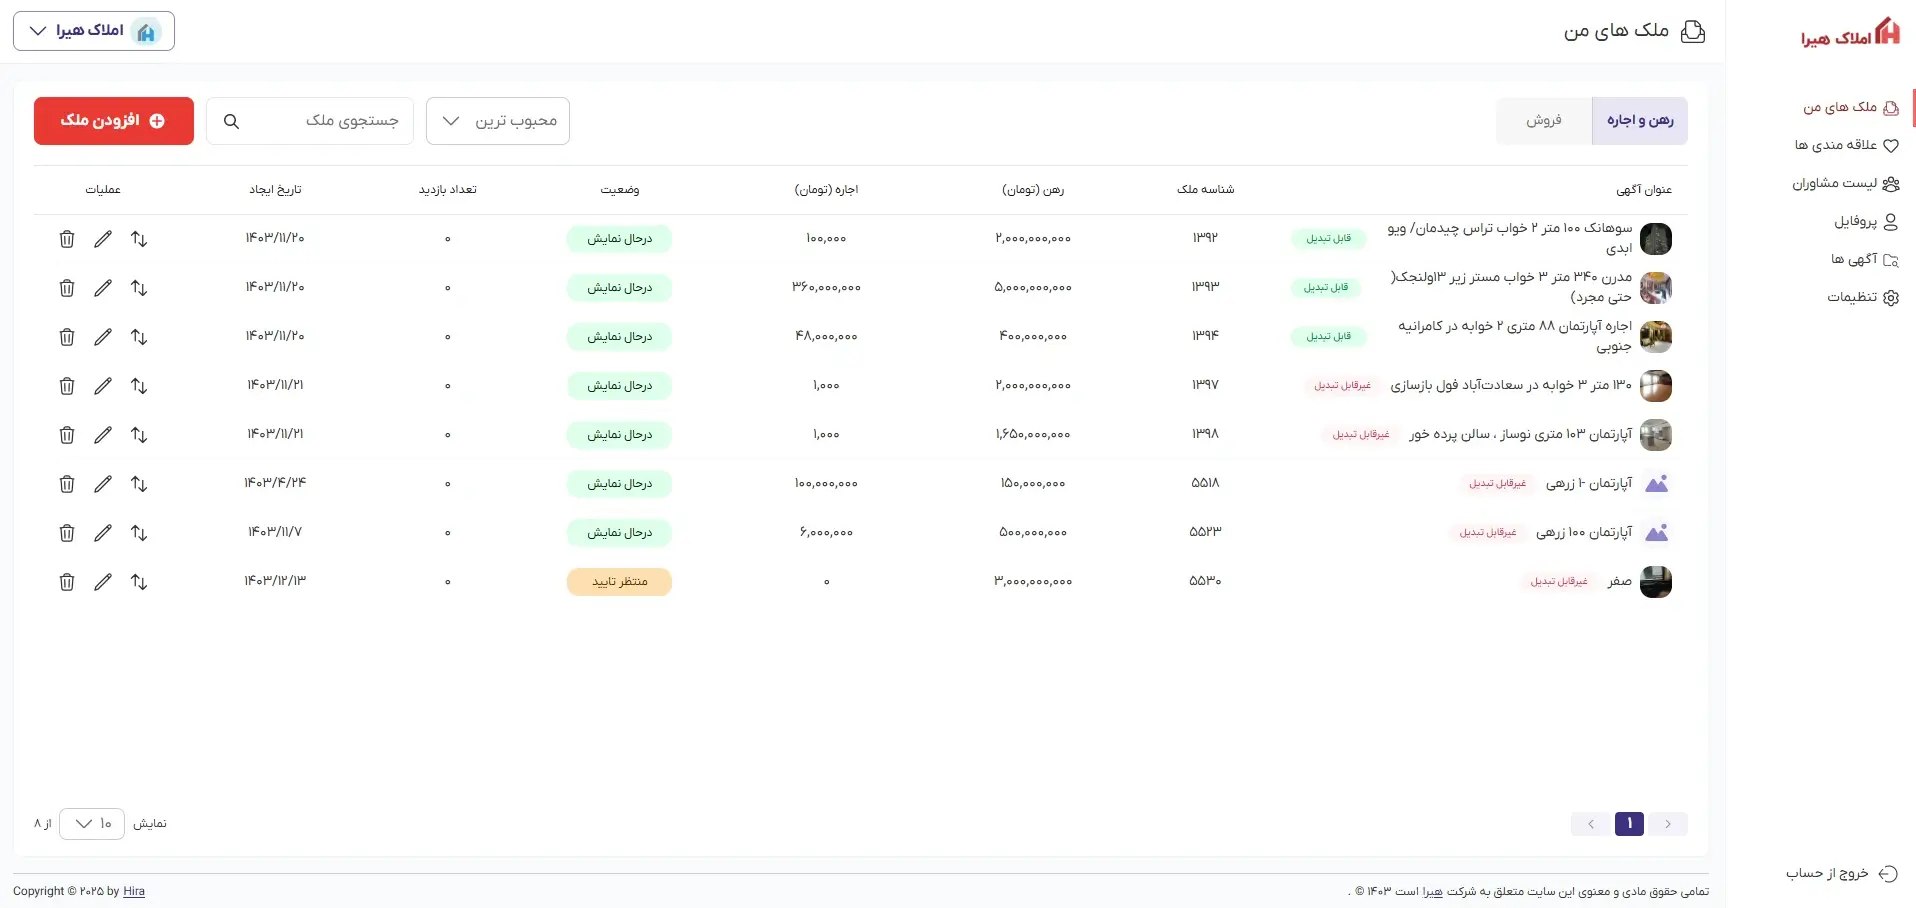Delete property listing with ID ۱۳۹۲
The image size is (1916, 908).
(67, 239)
